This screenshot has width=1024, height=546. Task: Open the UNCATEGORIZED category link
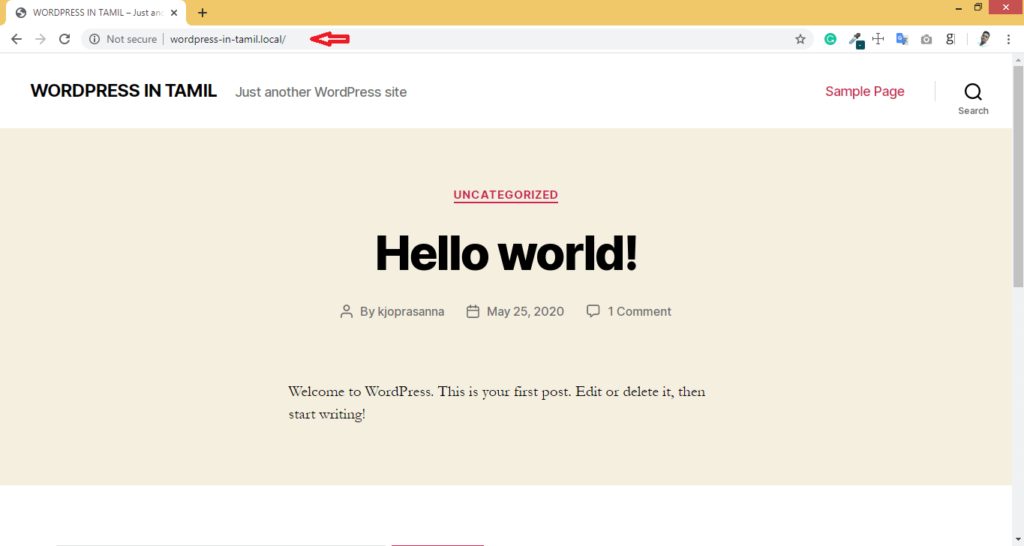coord(505,195)
